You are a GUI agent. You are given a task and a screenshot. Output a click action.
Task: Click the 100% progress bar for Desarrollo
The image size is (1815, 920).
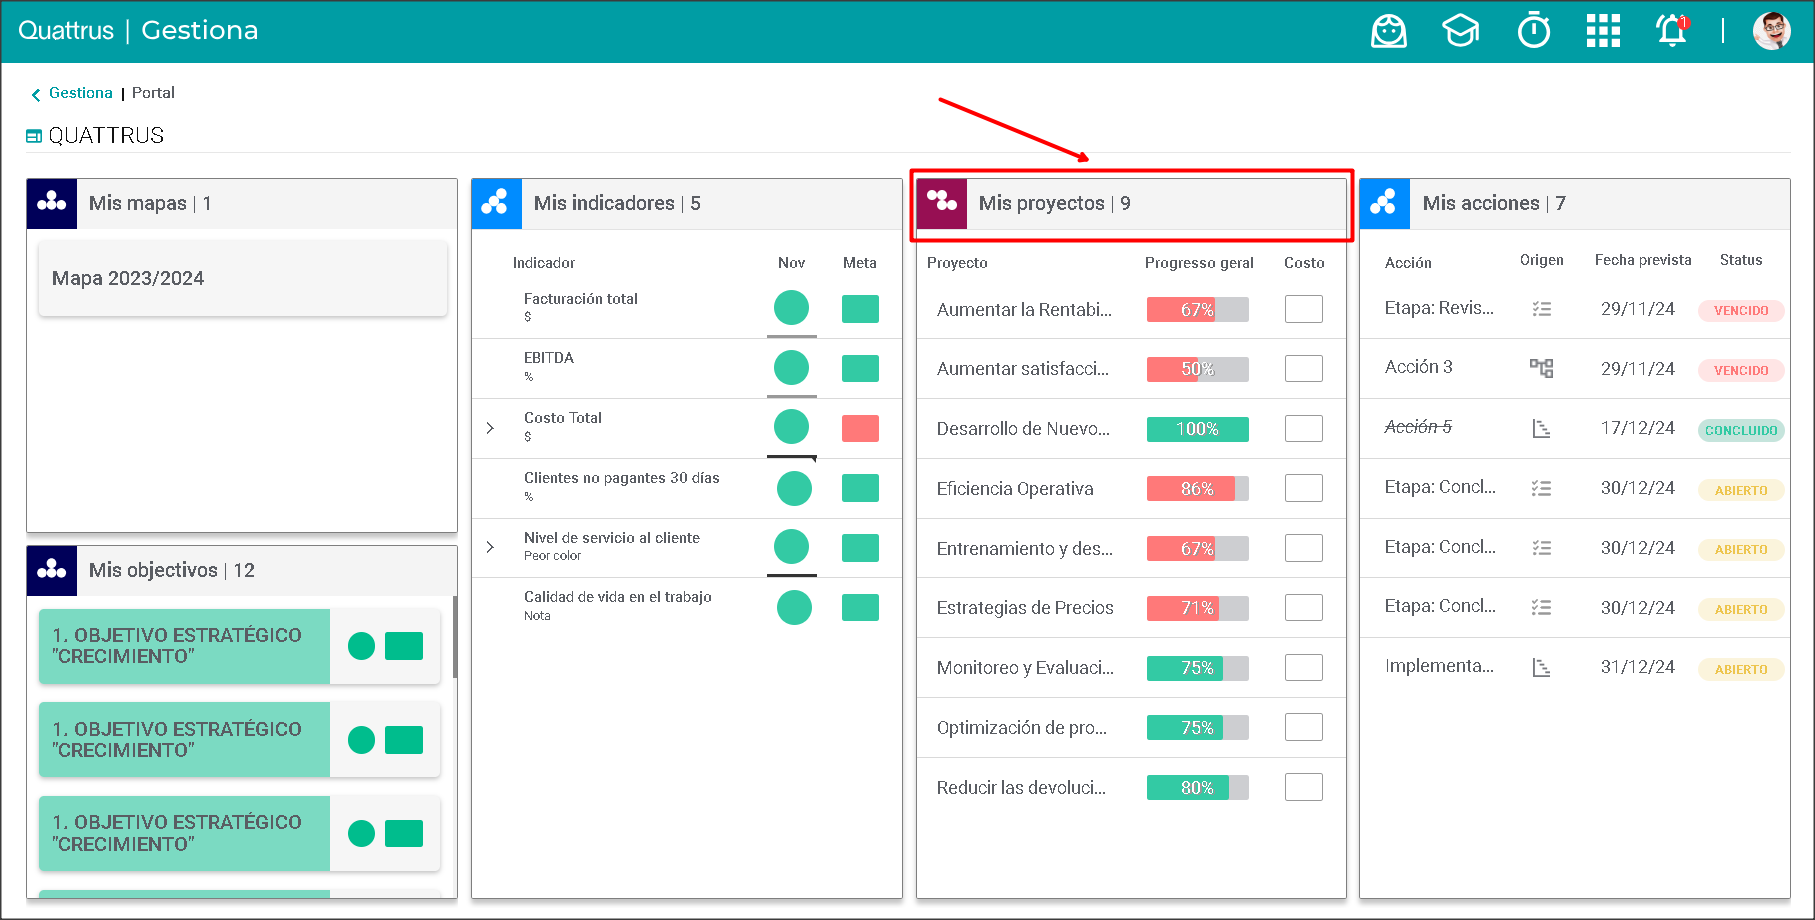point(1197,429)
